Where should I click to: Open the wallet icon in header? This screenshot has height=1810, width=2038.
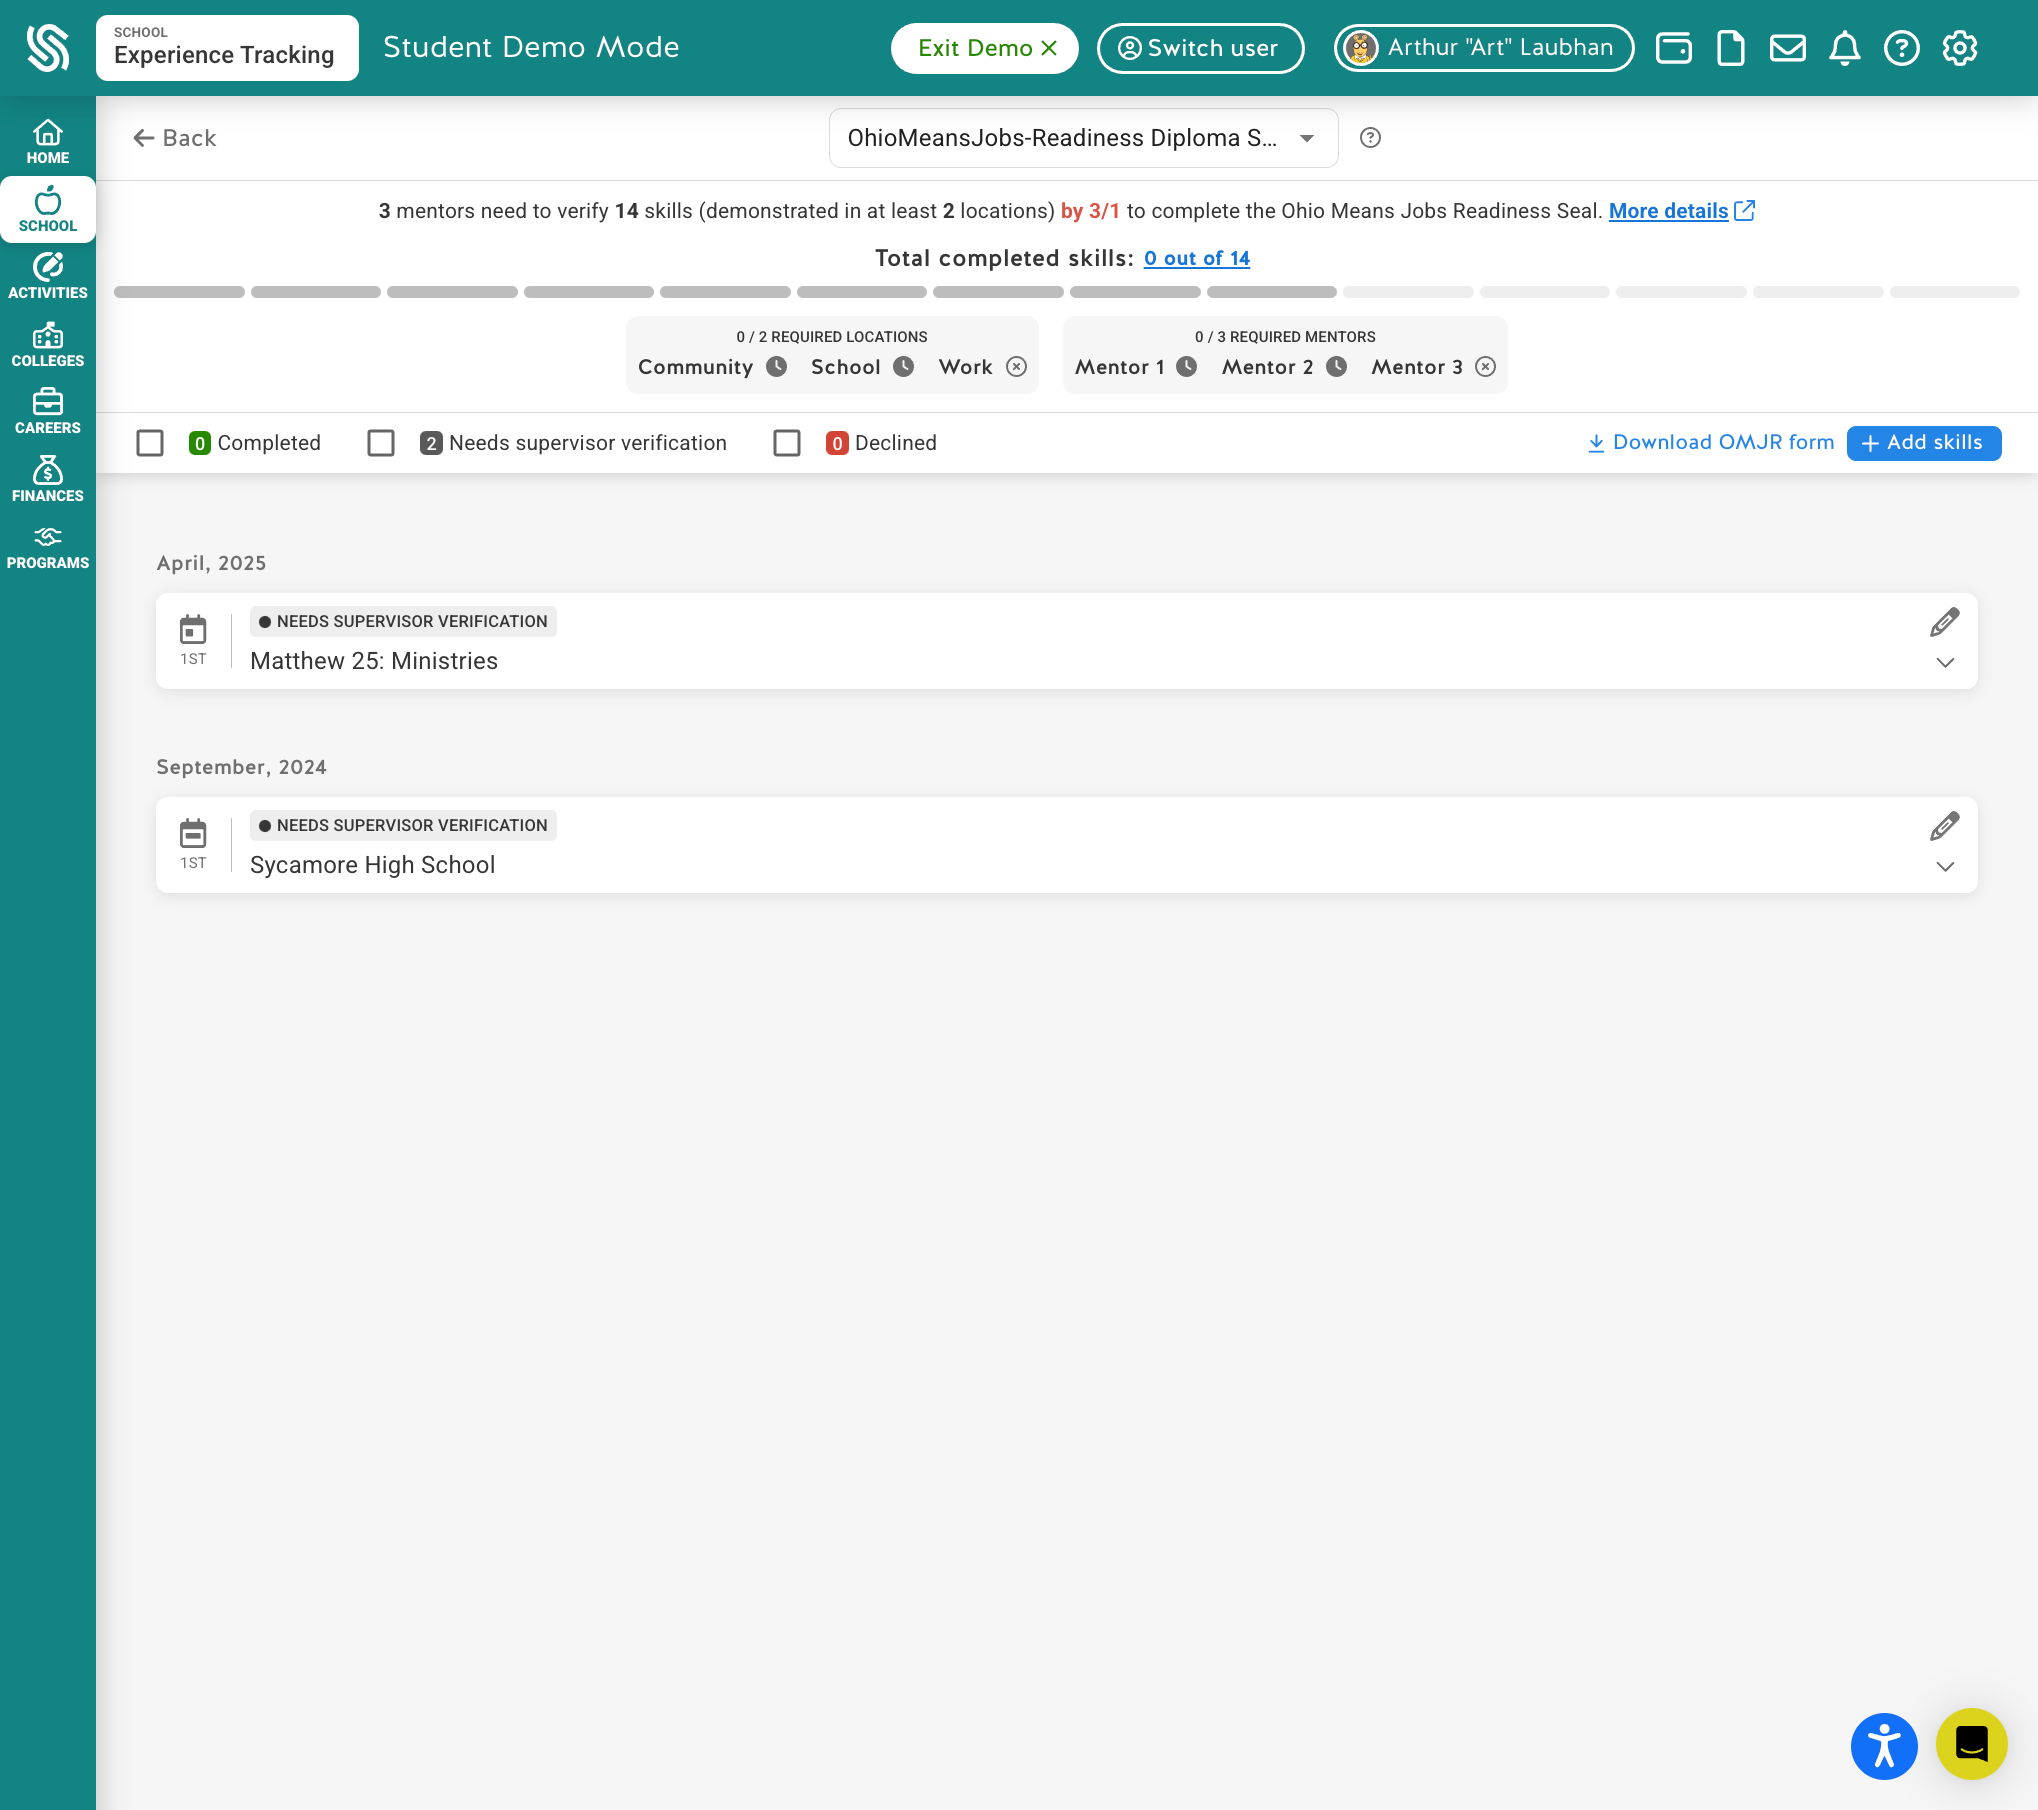1673,48
